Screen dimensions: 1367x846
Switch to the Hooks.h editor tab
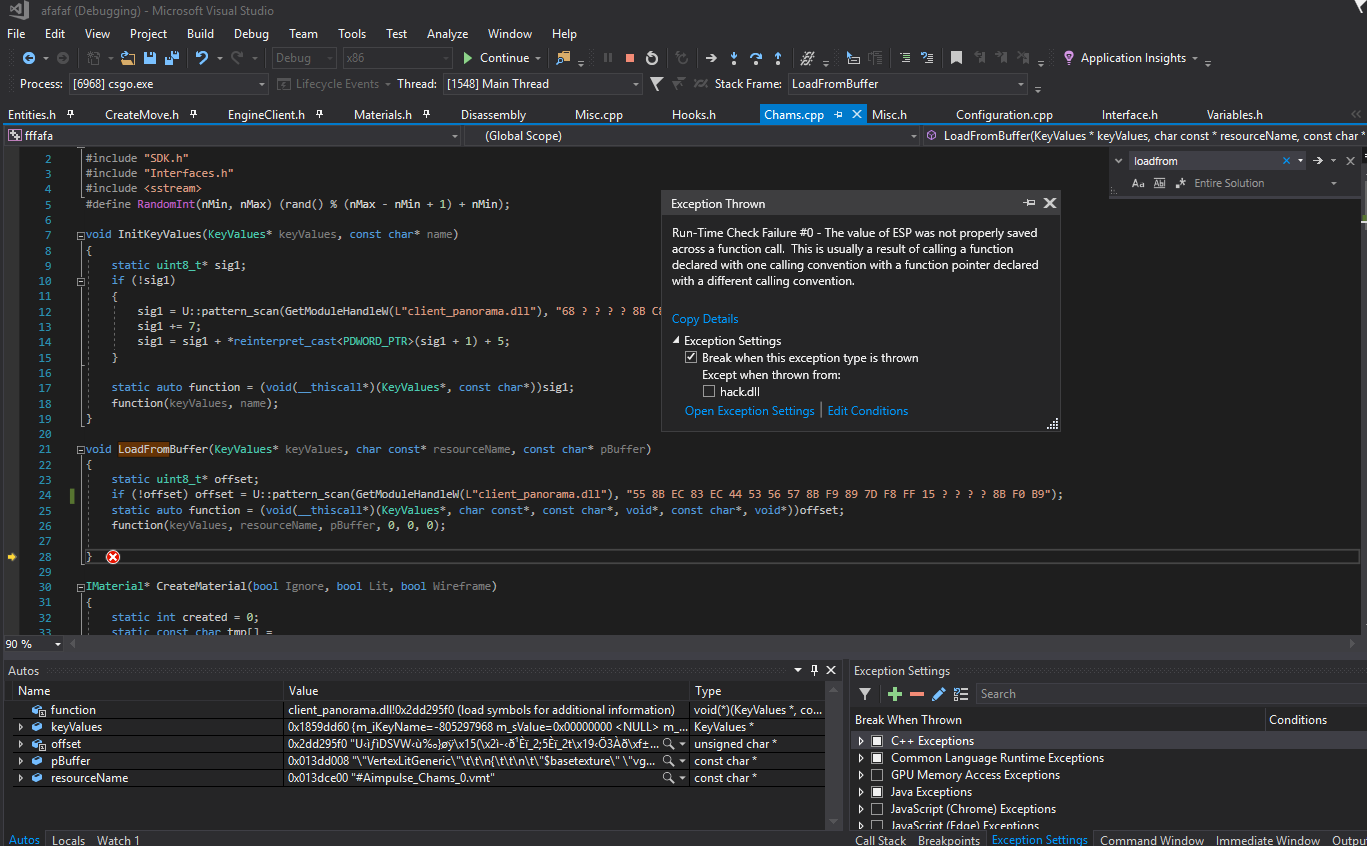693,115
